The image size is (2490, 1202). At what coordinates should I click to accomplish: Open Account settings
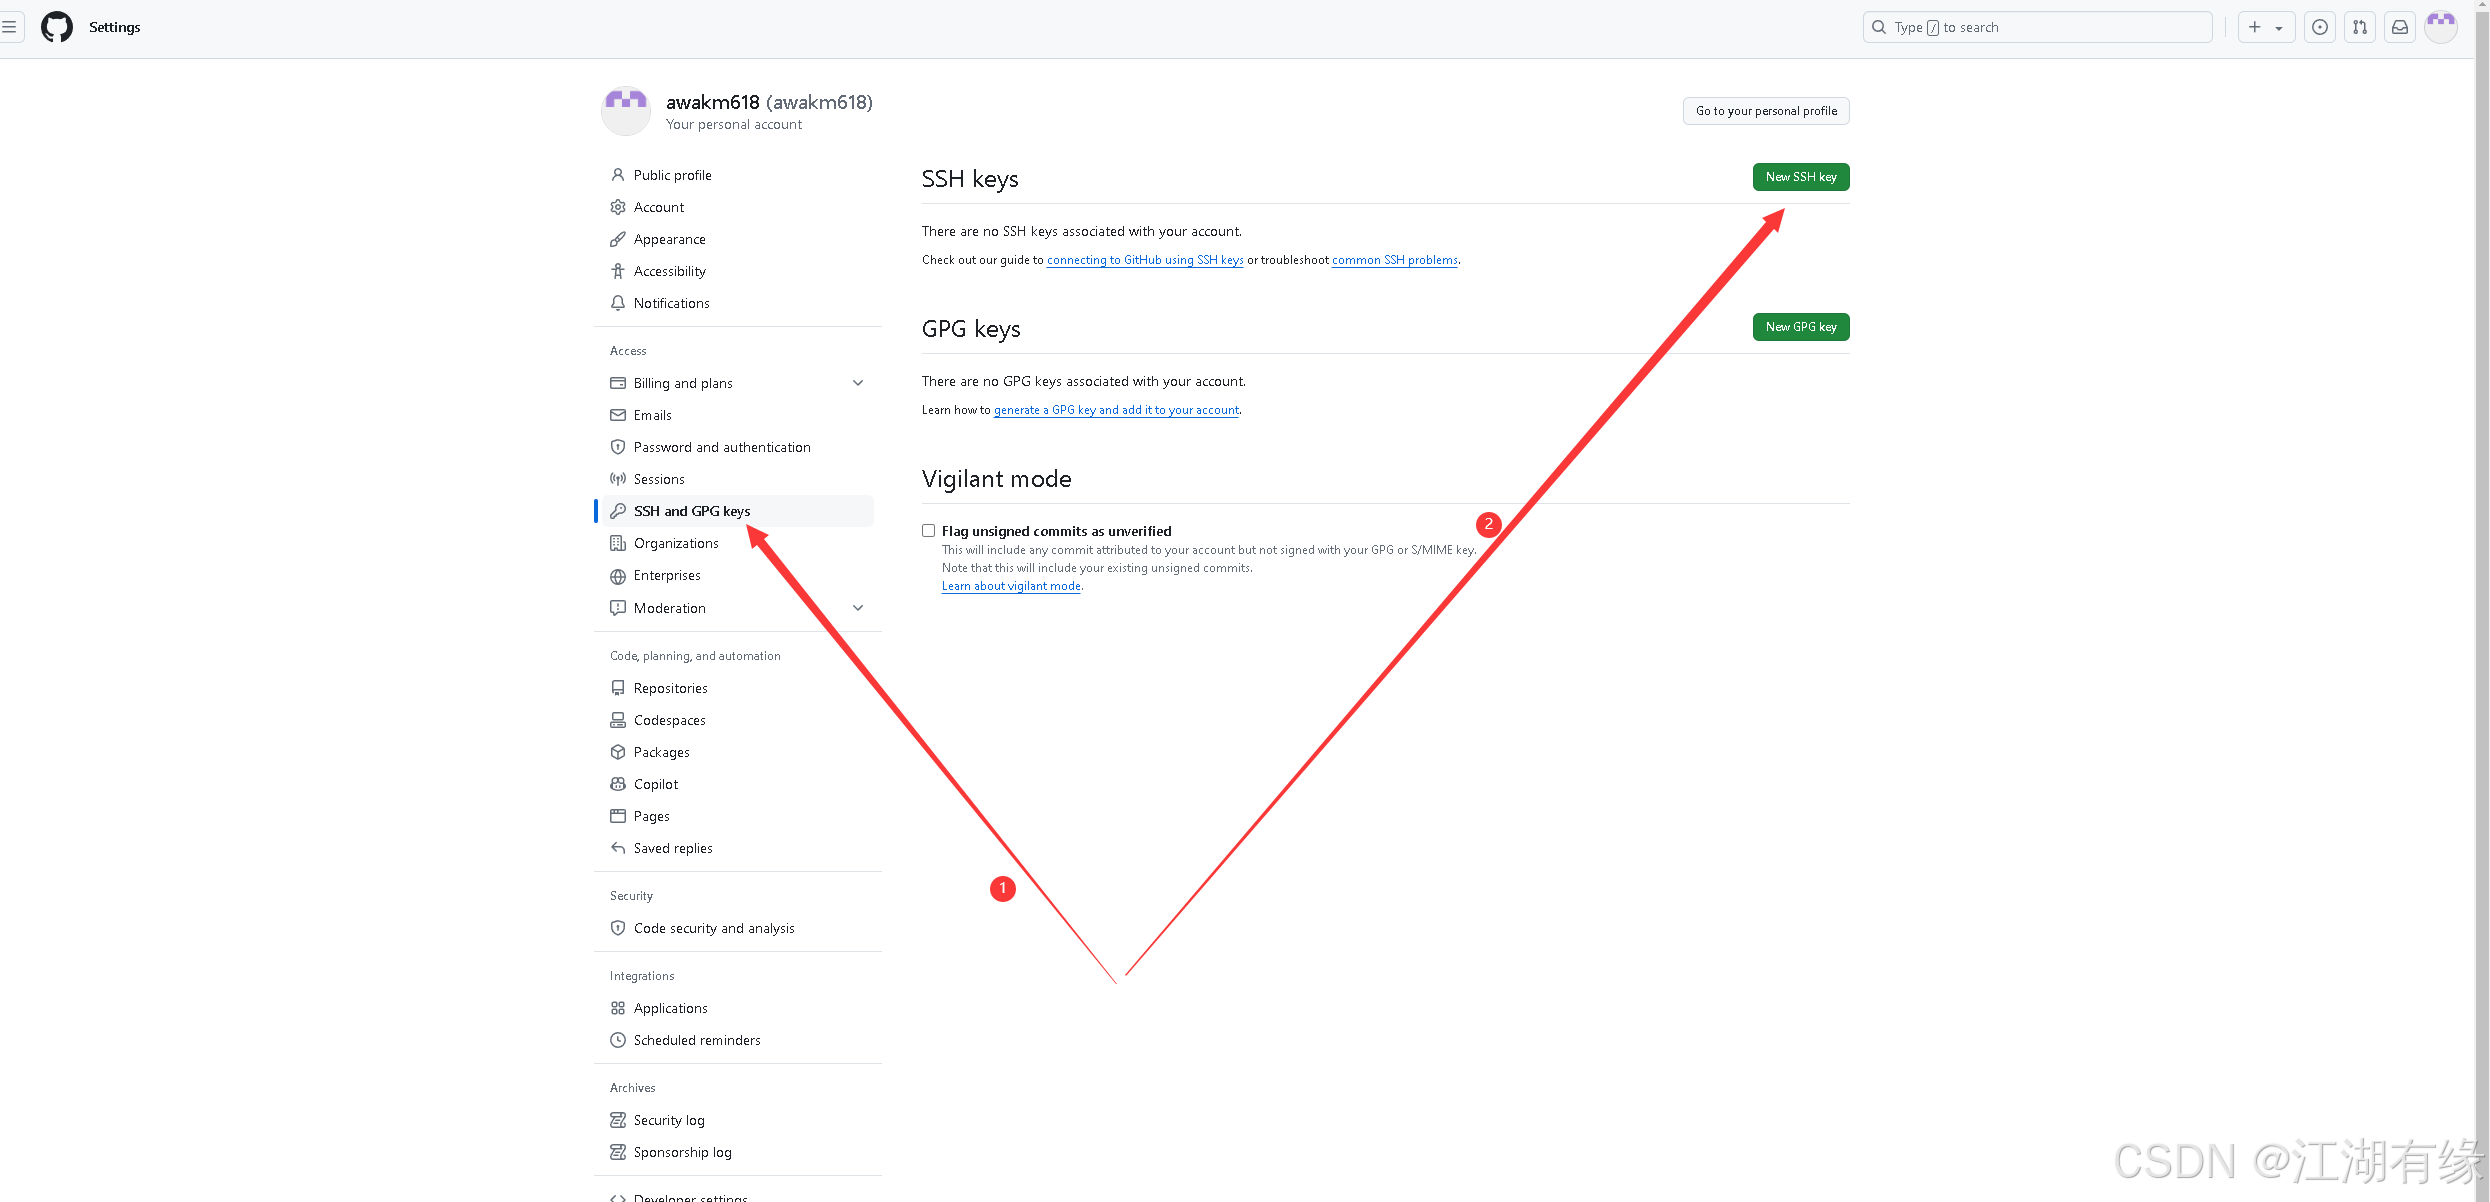[738, 207]
